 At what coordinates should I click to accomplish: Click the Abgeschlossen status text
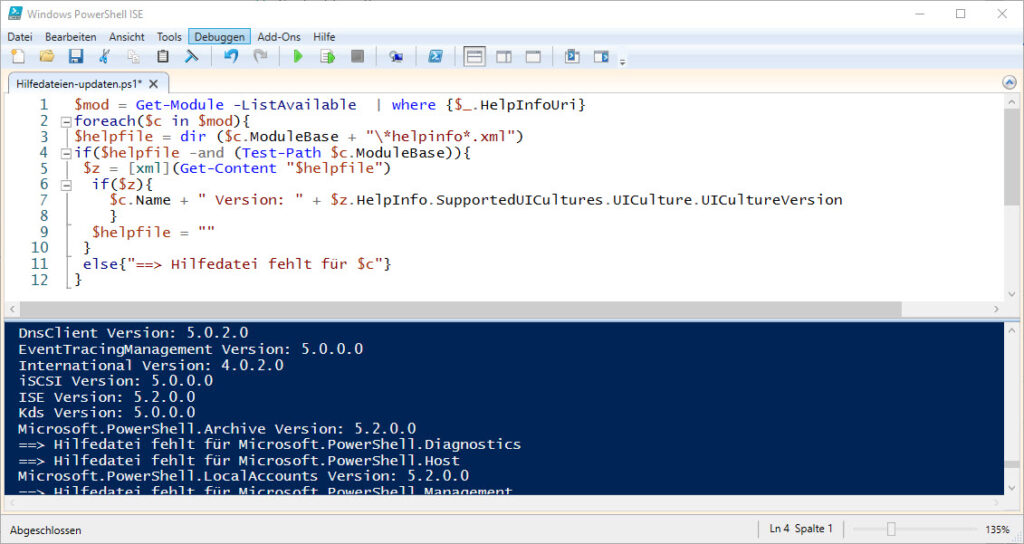[46, 530]
